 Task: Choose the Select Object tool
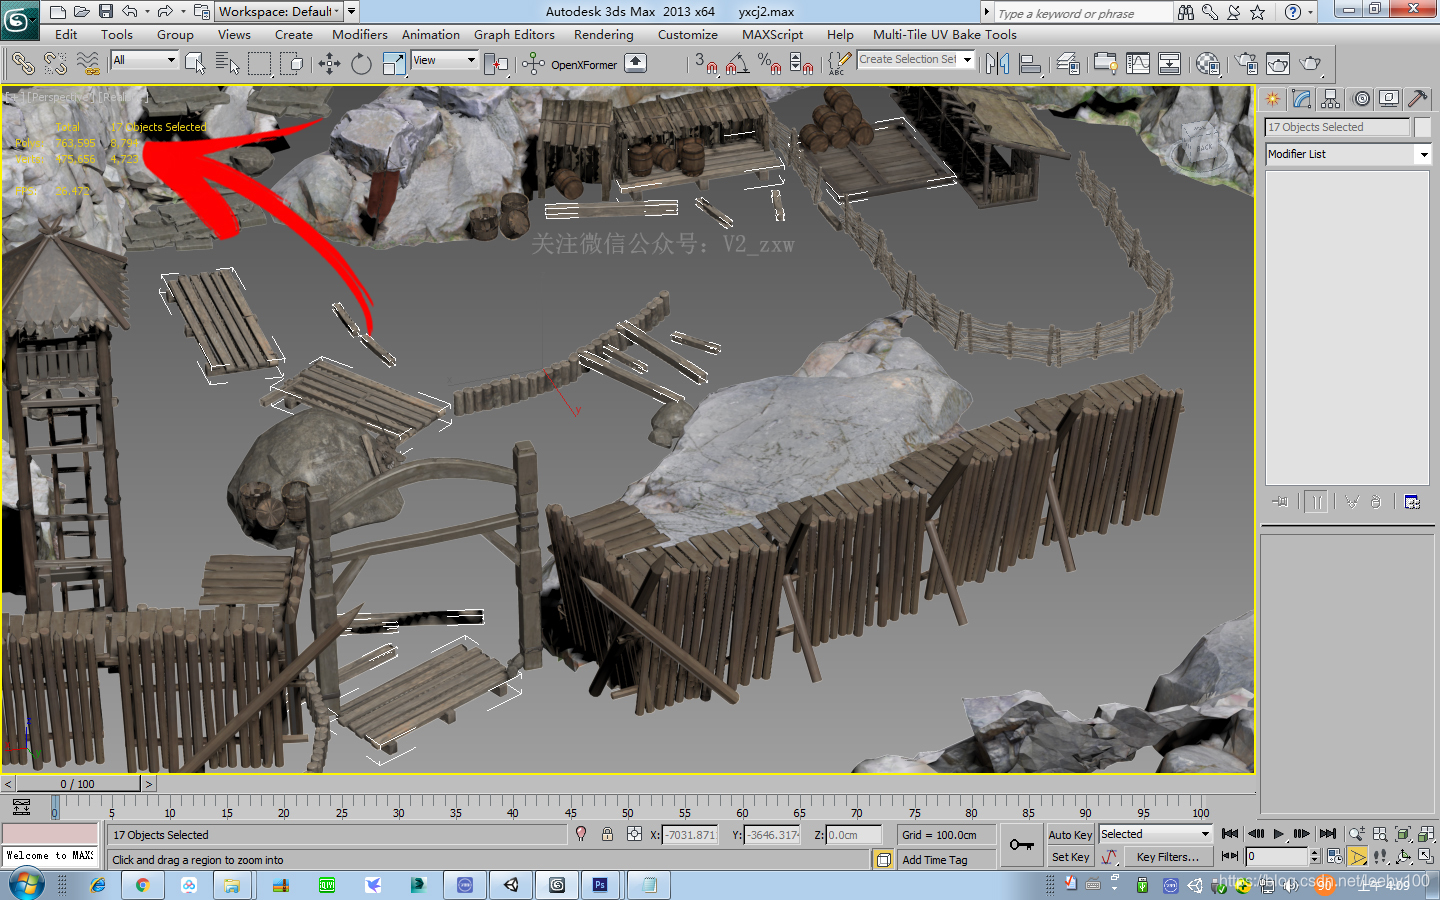pos(195,64)
